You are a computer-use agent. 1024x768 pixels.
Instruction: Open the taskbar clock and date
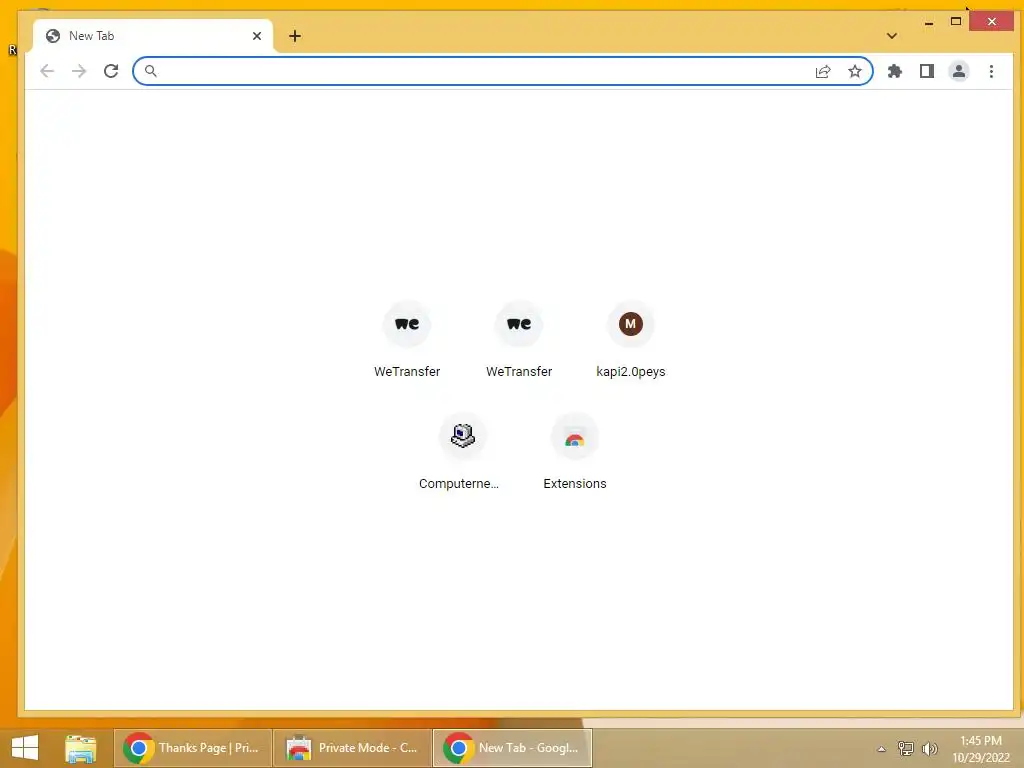click(981, 749)
